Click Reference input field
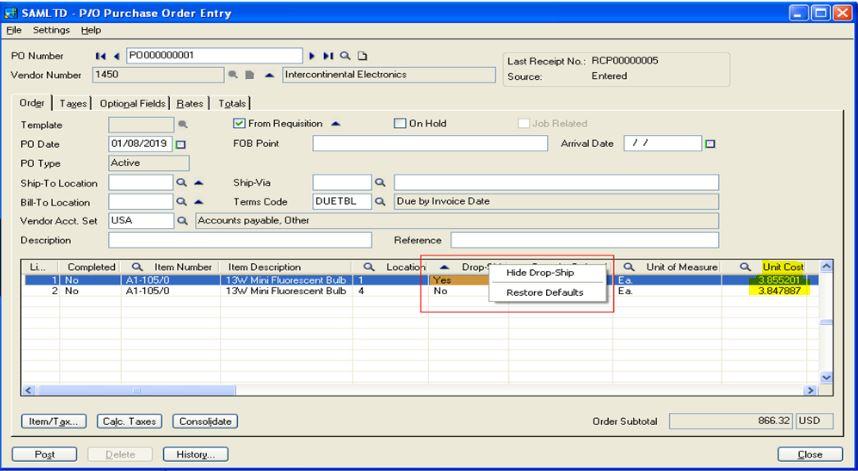The height and width of the screenshot is (471, 858). [585, 240]
